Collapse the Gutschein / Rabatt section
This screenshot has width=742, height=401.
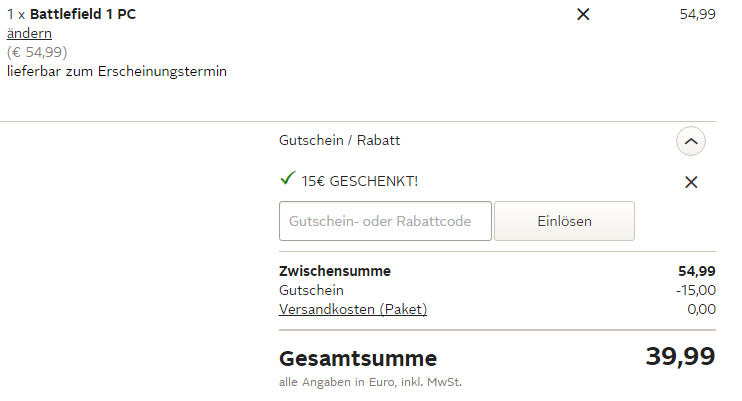click(x=691, y=142)
